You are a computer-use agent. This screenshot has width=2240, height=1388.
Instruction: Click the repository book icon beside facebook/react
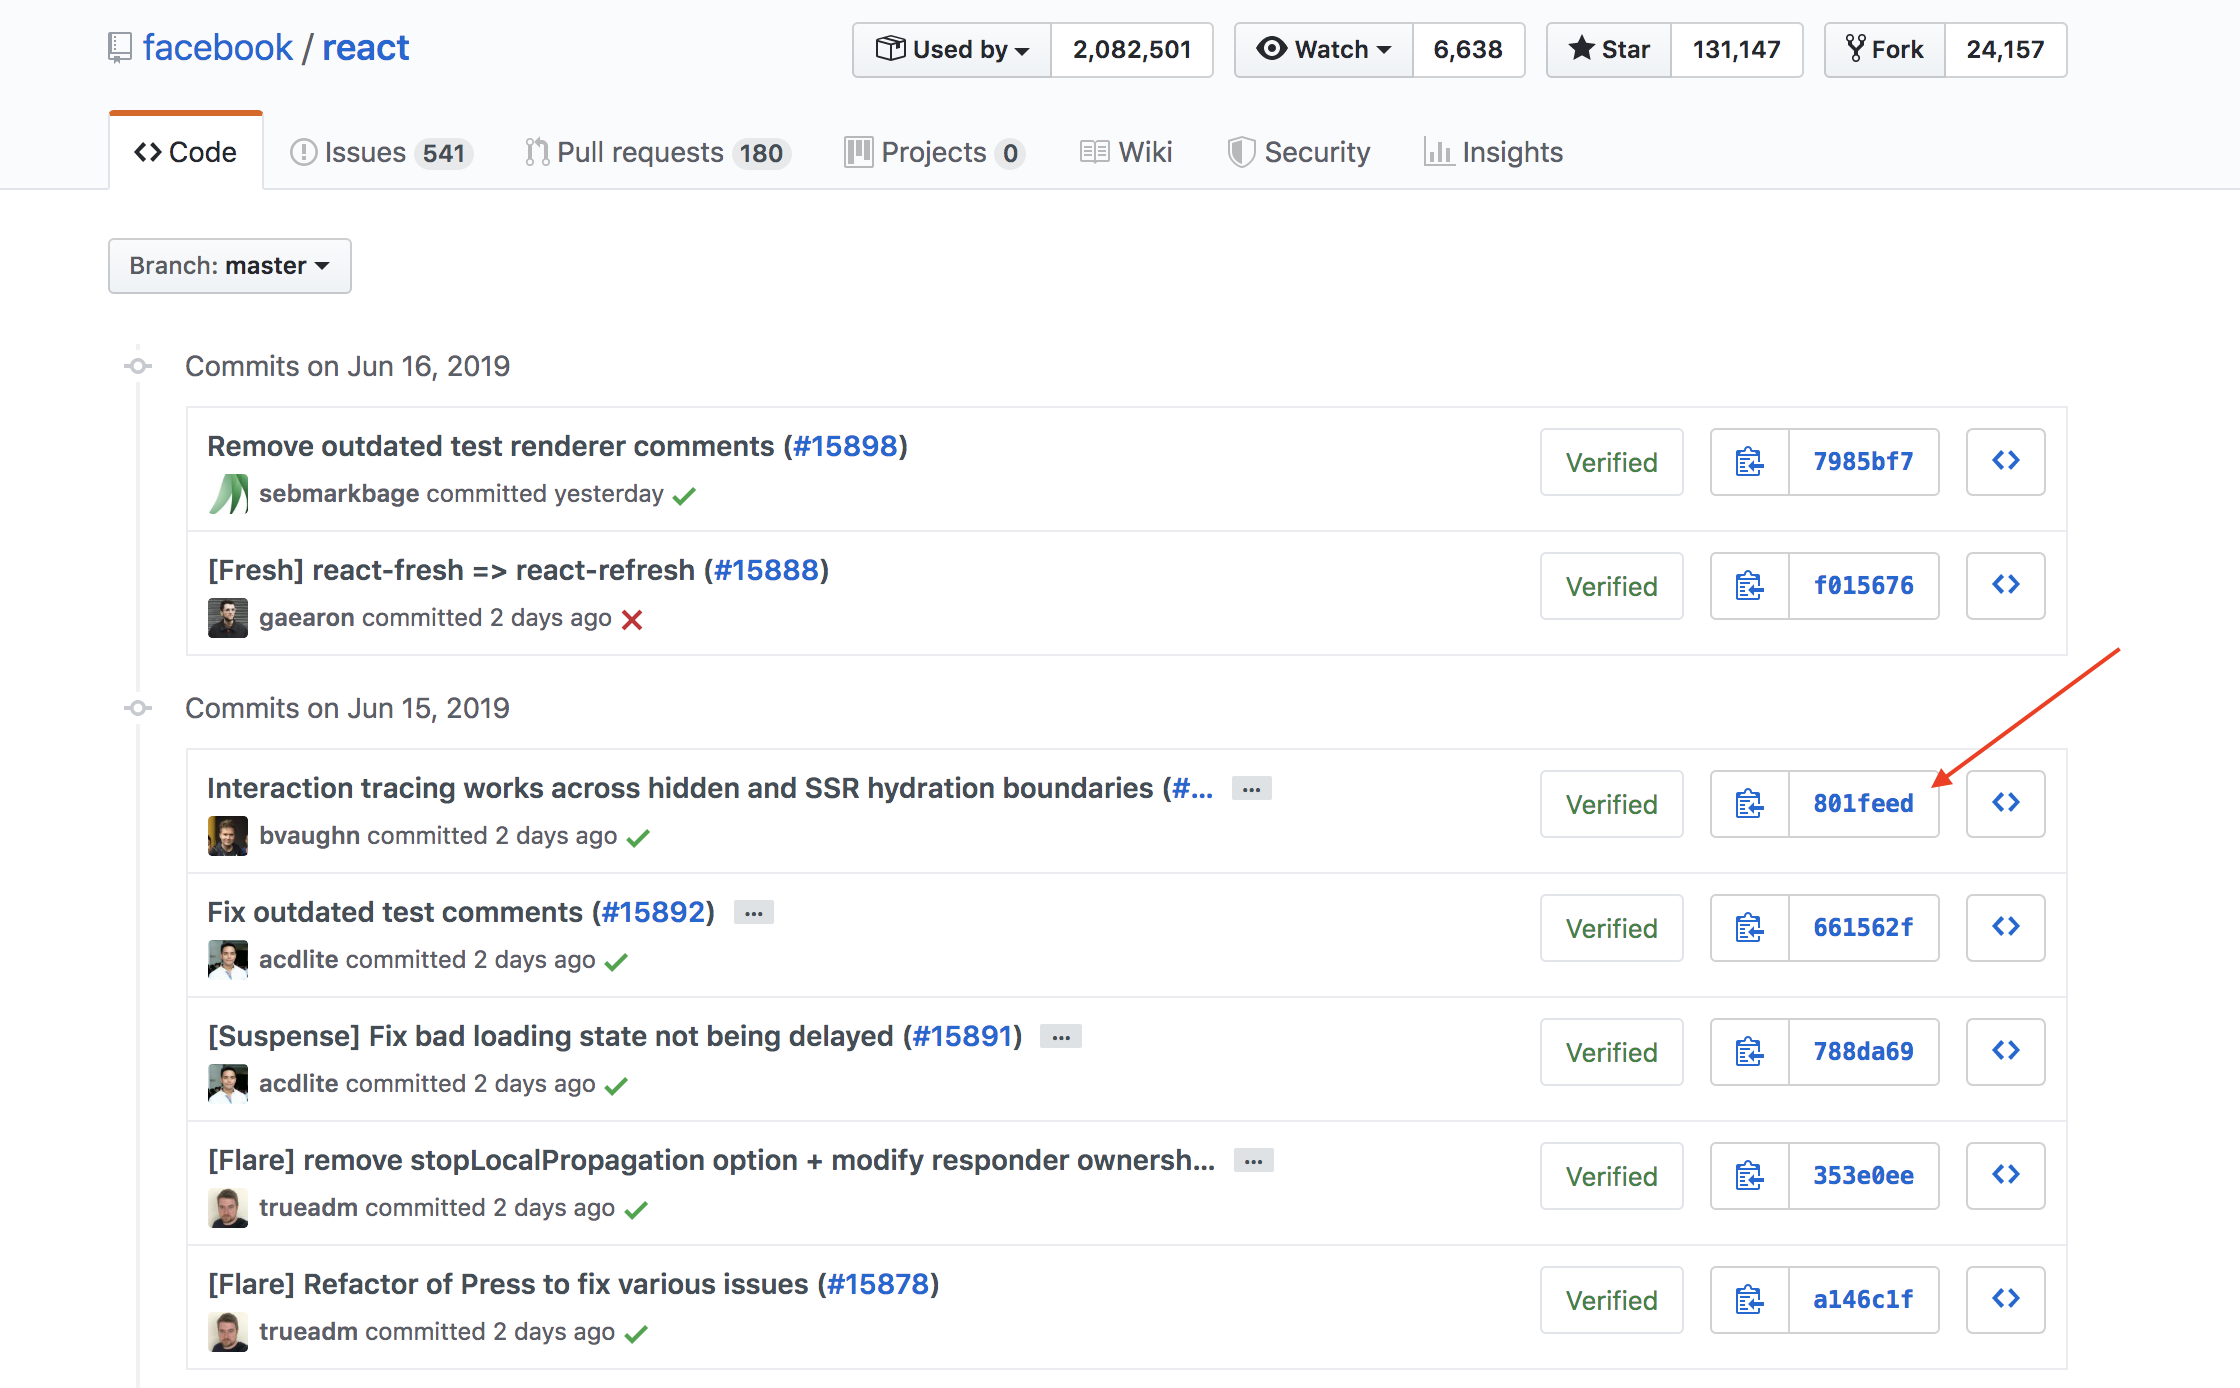(x=120, y=46)
